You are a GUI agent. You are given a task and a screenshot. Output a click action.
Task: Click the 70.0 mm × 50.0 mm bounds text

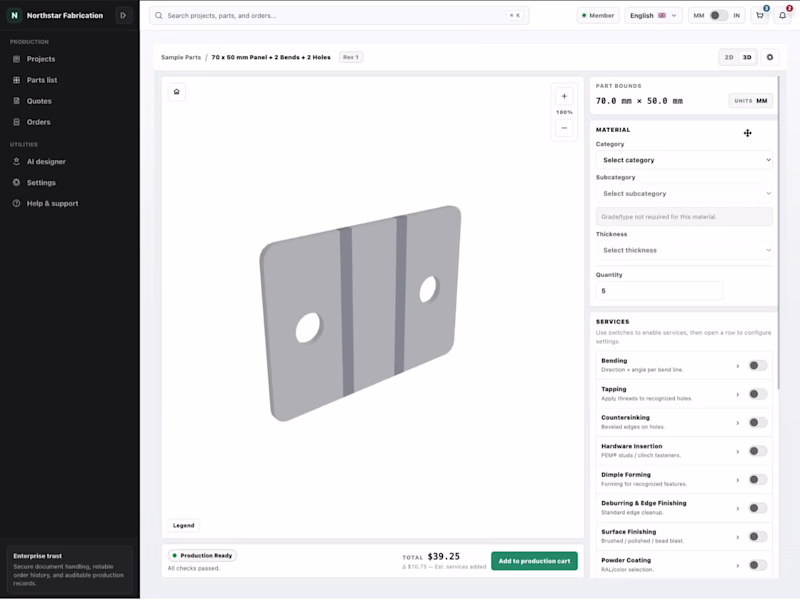point(639,101)
